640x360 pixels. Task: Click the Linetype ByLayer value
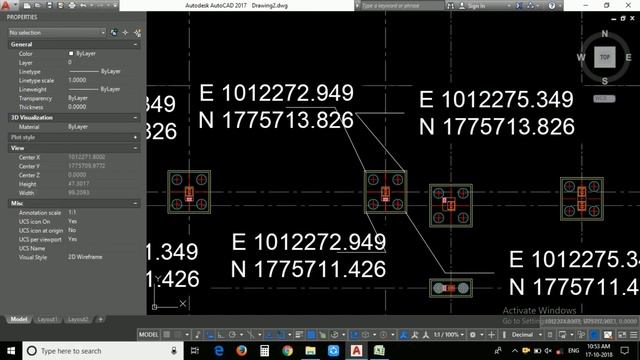coord(95,71)
